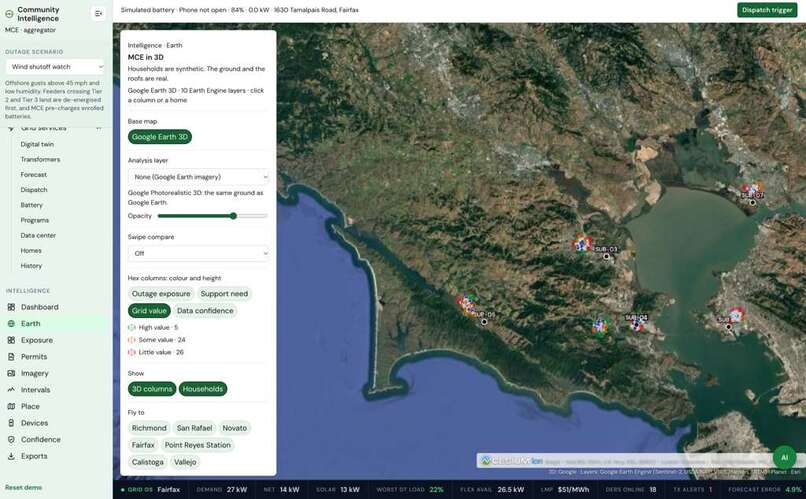Click the High value hexagon legend icon

point(132,327)
